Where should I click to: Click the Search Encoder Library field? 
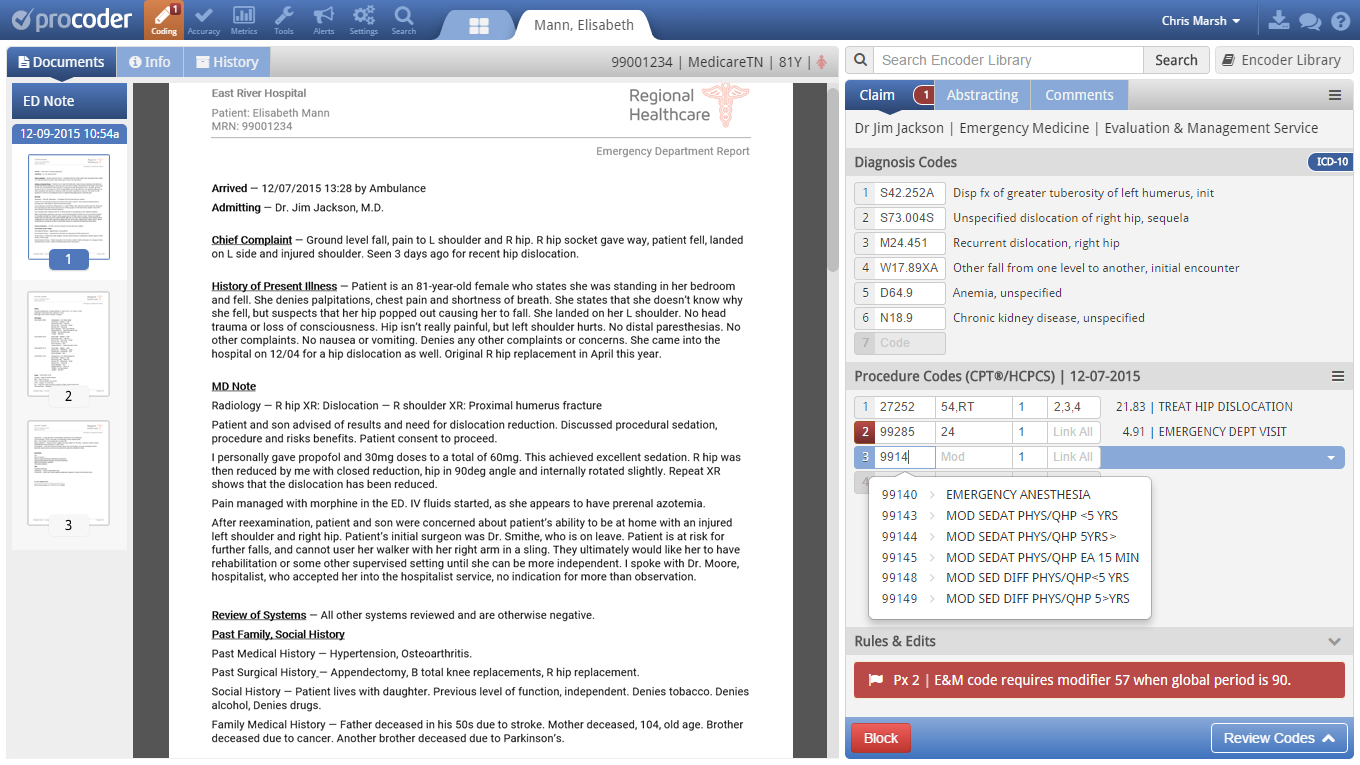[1008, 60]
